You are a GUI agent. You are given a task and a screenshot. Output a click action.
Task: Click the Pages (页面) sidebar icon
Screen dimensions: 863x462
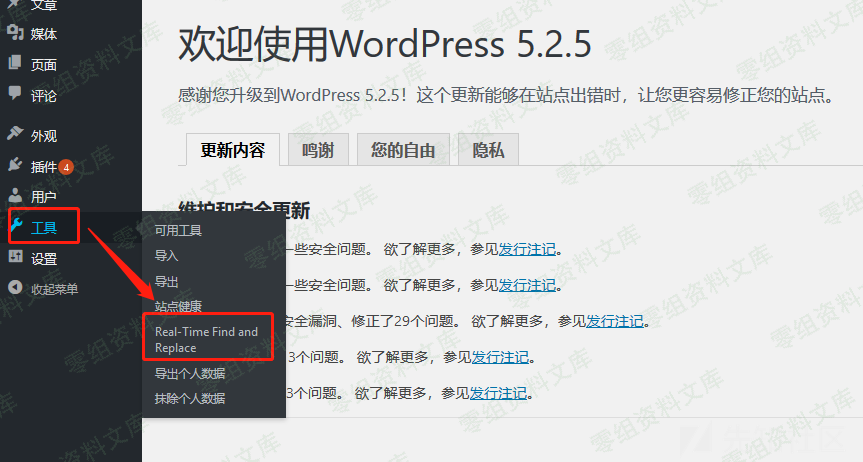click(x=15, y=64)
